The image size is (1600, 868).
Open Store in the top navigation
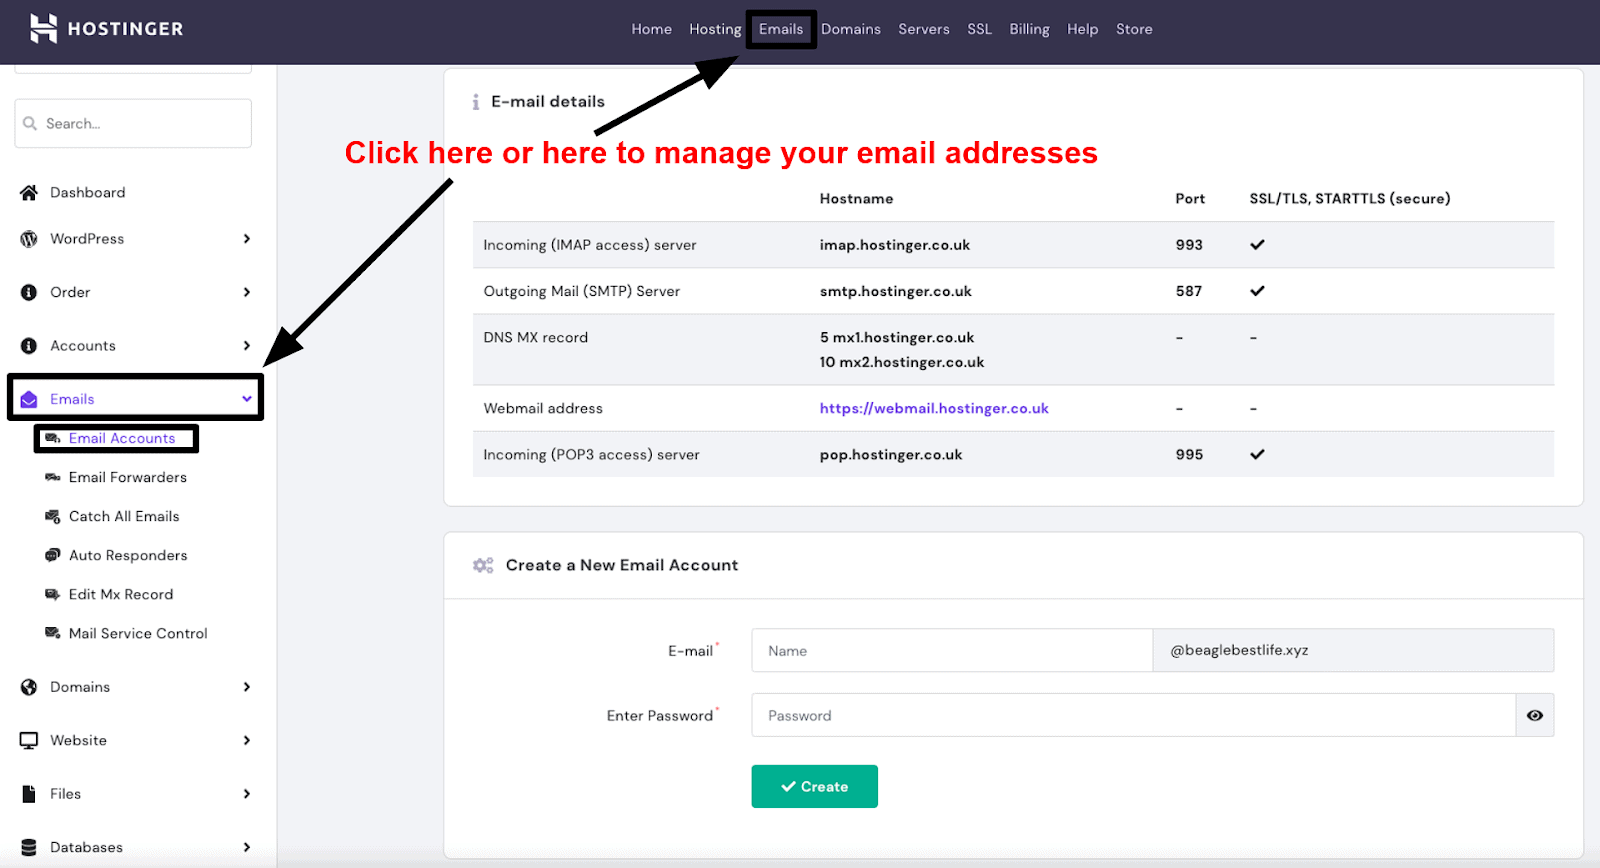1134,29
